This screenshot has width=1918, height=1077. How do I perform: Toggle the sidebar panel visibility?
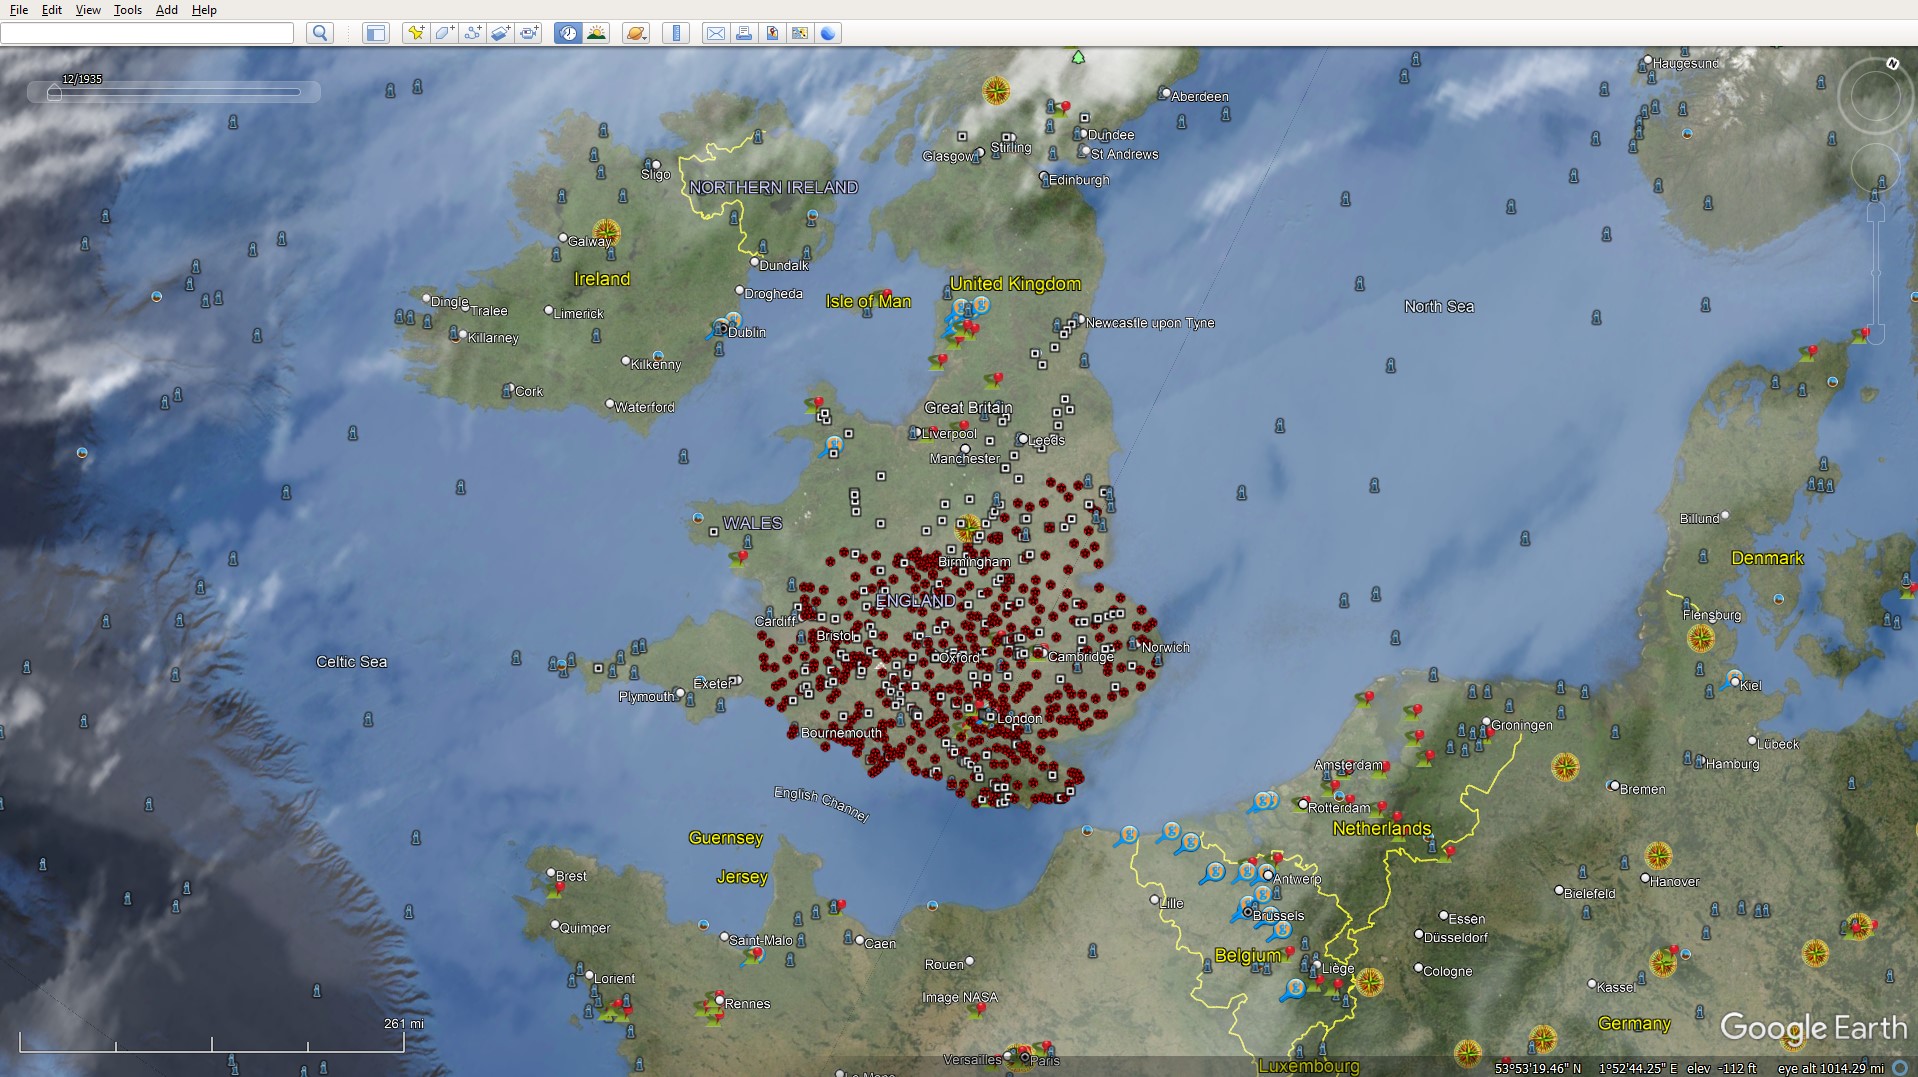click(x=375, y=33)
